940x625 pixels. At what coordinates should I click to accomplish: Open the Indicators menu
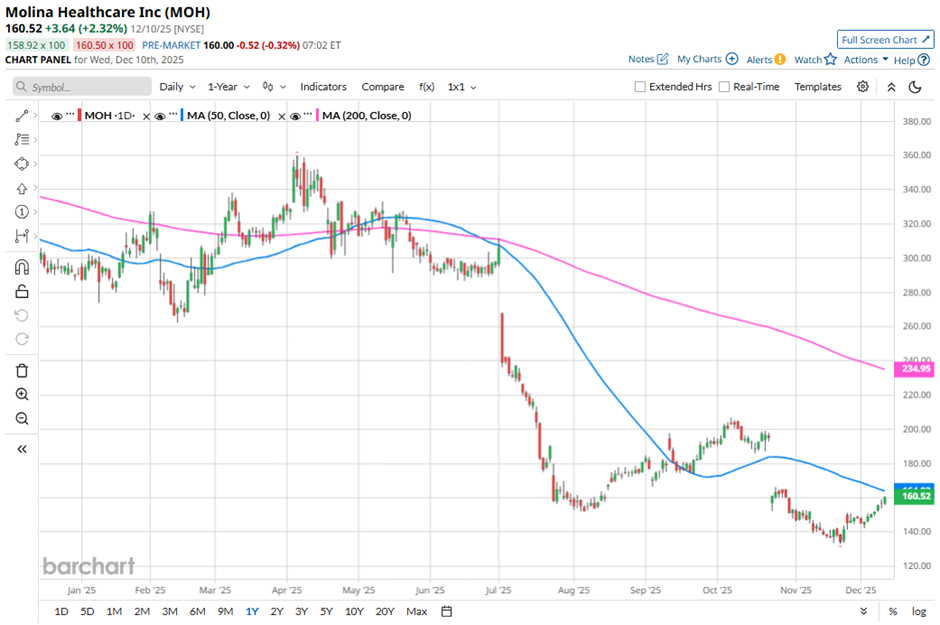click(x=323, y=87)
